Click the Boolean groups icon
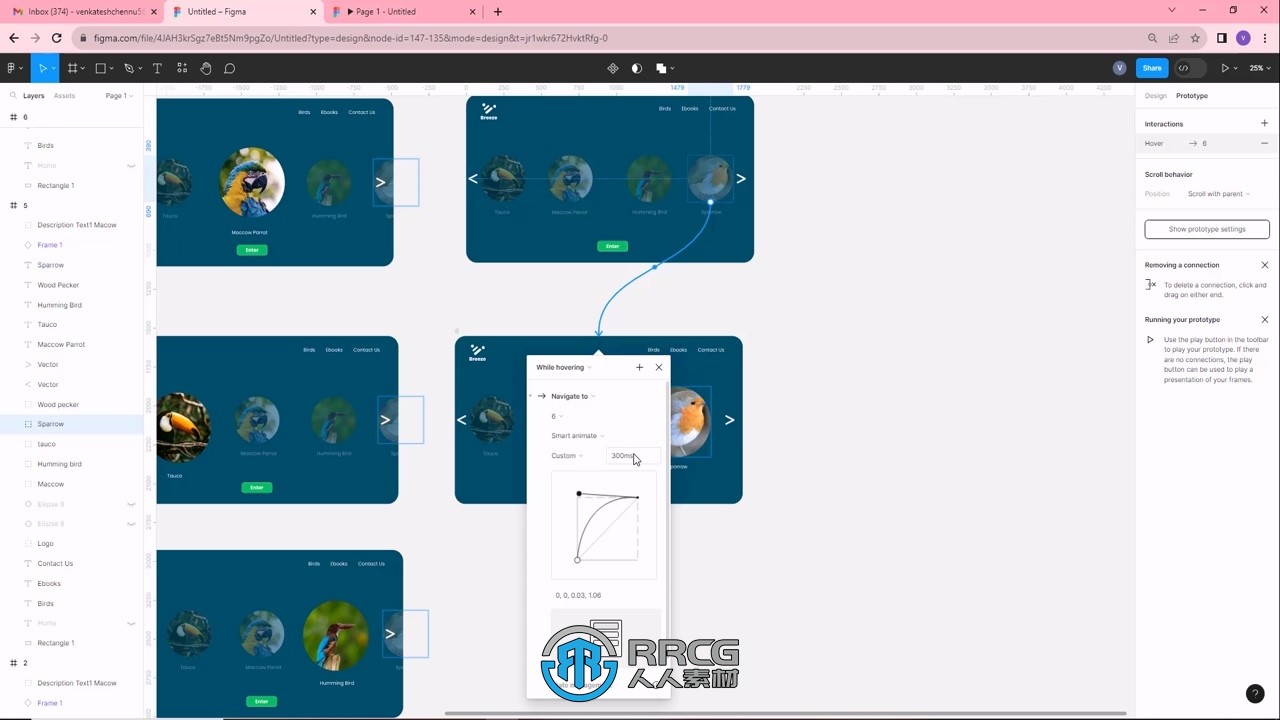Screen dimensions: 1280x720 coord(661,68)
